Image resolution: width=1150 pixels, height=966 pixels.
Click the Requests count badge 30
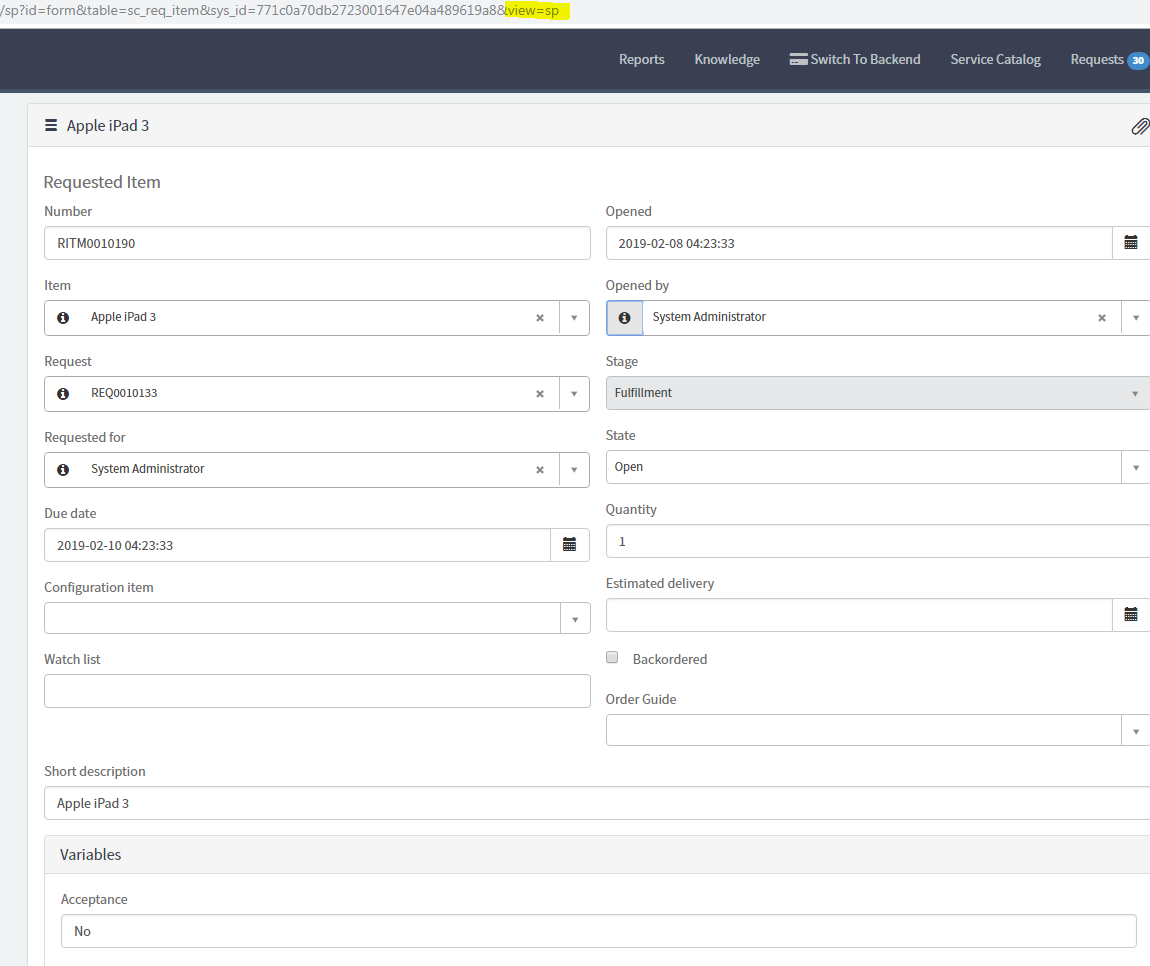[1138, 61]
